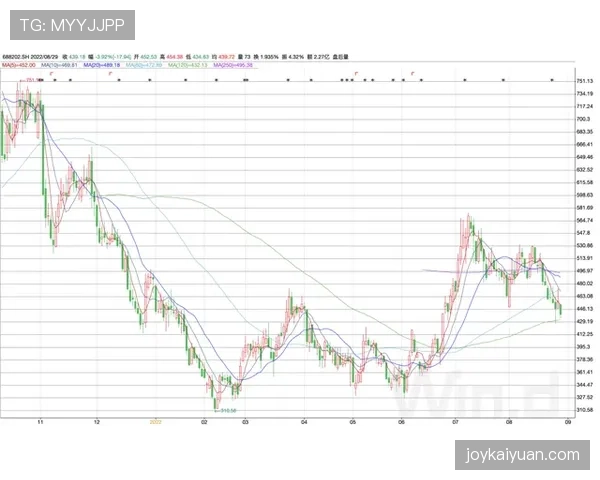The image size is (600, 480).
Task: Click price axis label 344.47
Action: tap(584, 384)
